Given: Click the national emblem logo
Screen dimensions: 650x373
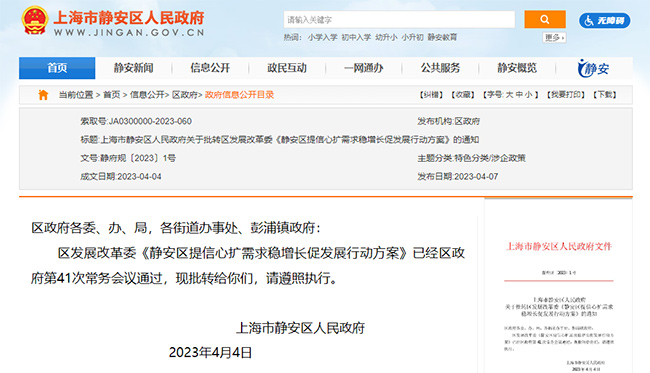Looking at the screenshot, I should pyautogui.click(x=34, y=21).
